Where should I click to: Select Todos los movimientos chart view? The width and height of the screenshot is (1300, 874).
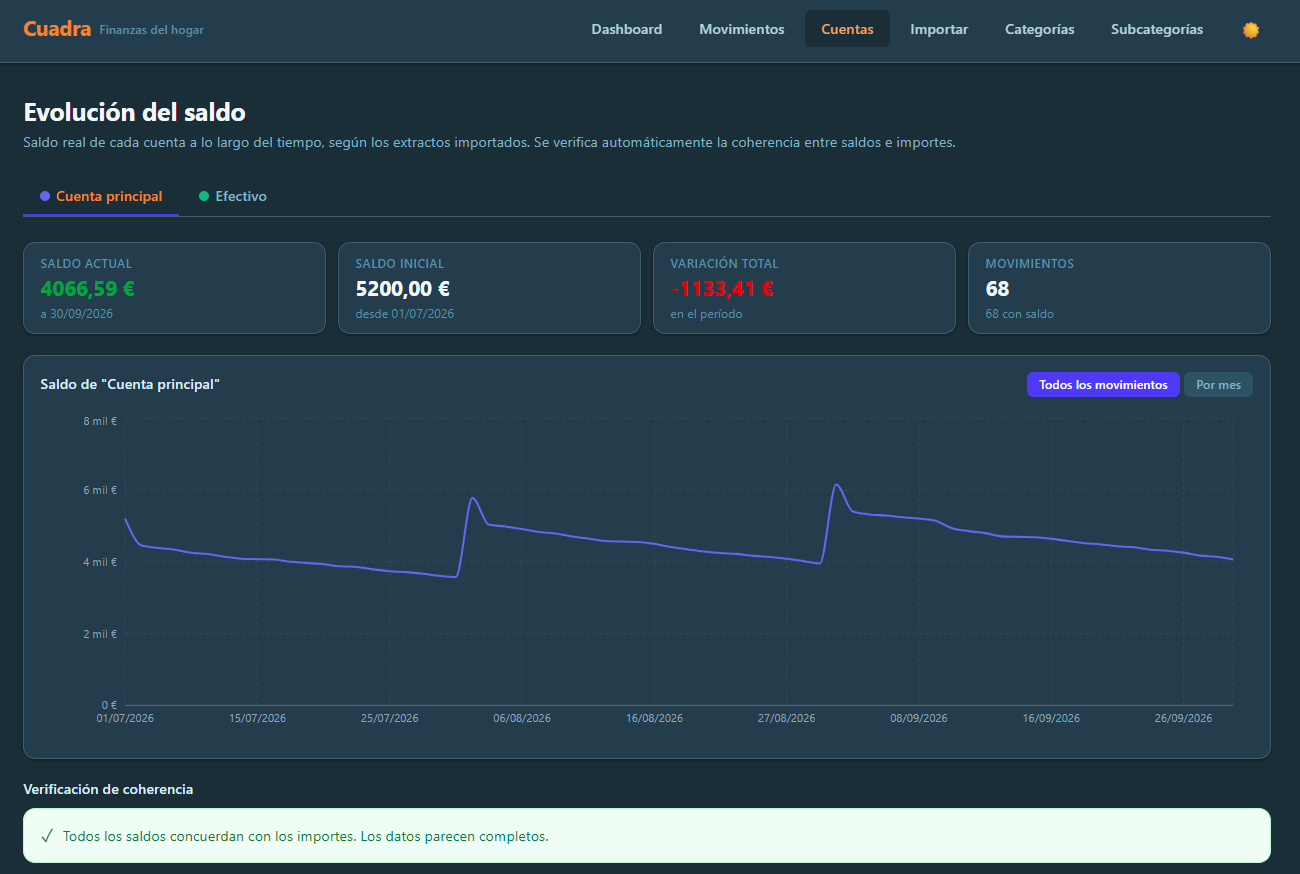point(1103,385)
